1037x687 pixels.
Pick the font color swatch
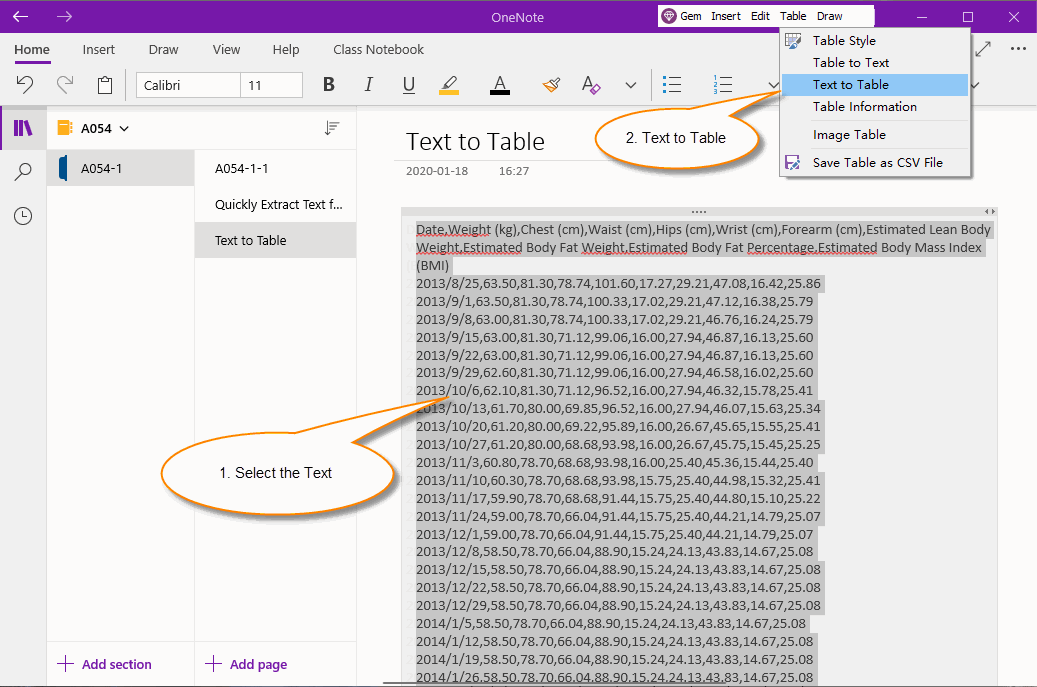click(499, 85)
